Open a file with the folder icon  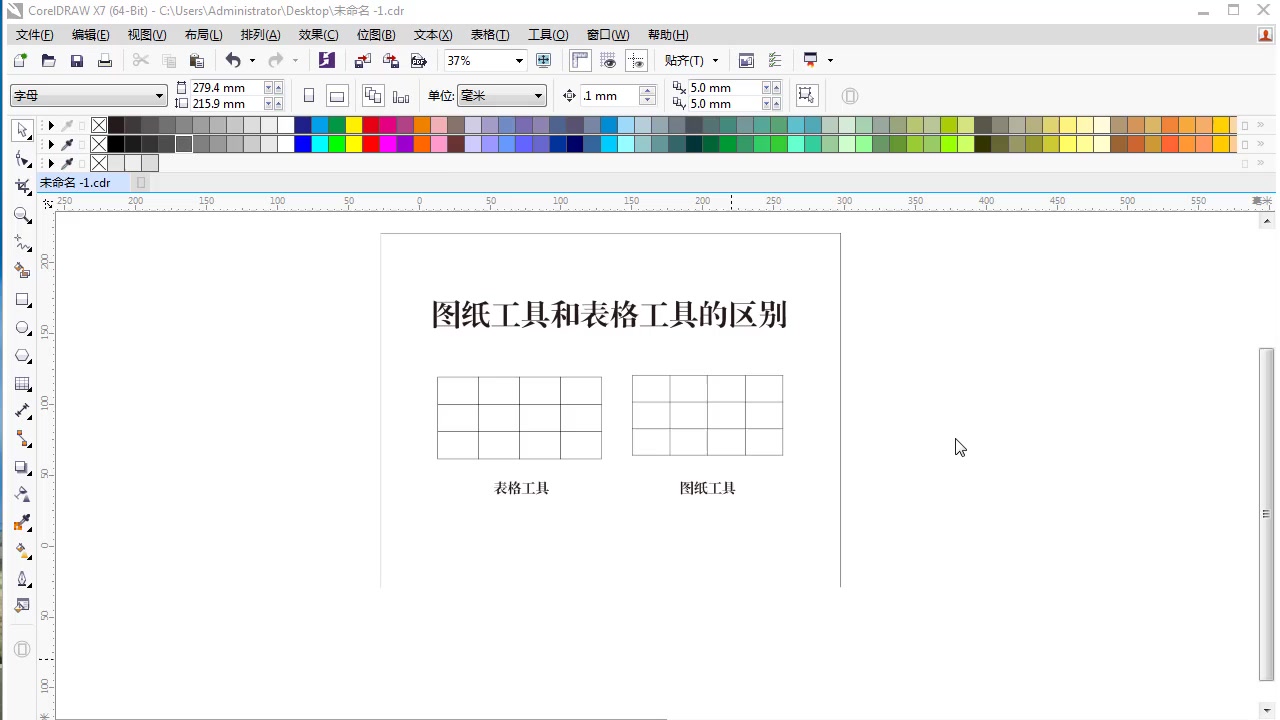(48, 61)
